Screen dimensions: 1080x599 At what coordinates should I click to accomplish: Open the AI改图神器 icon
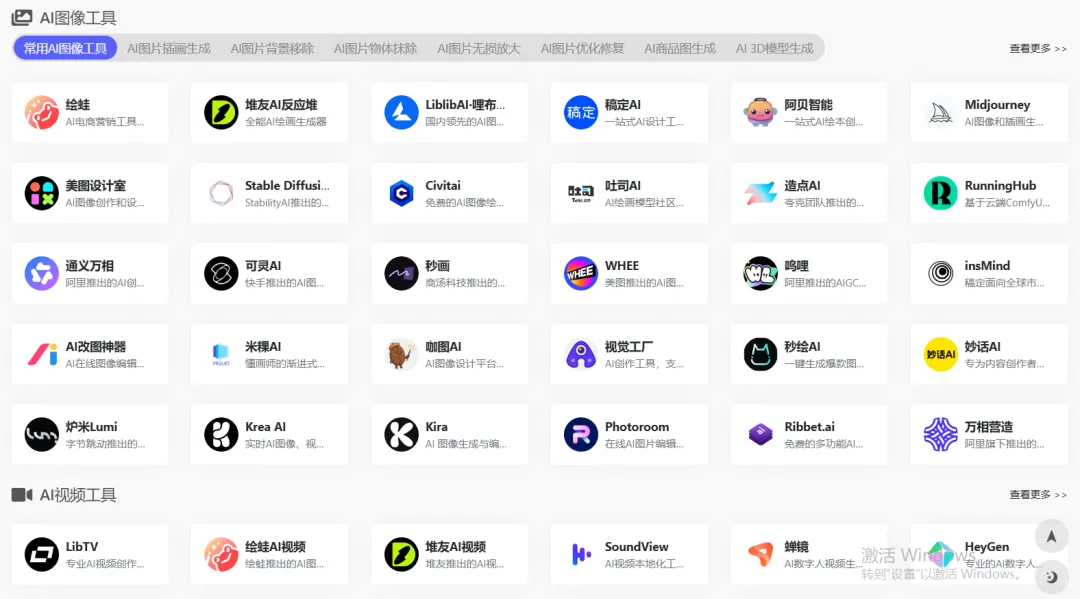[41, 354]
